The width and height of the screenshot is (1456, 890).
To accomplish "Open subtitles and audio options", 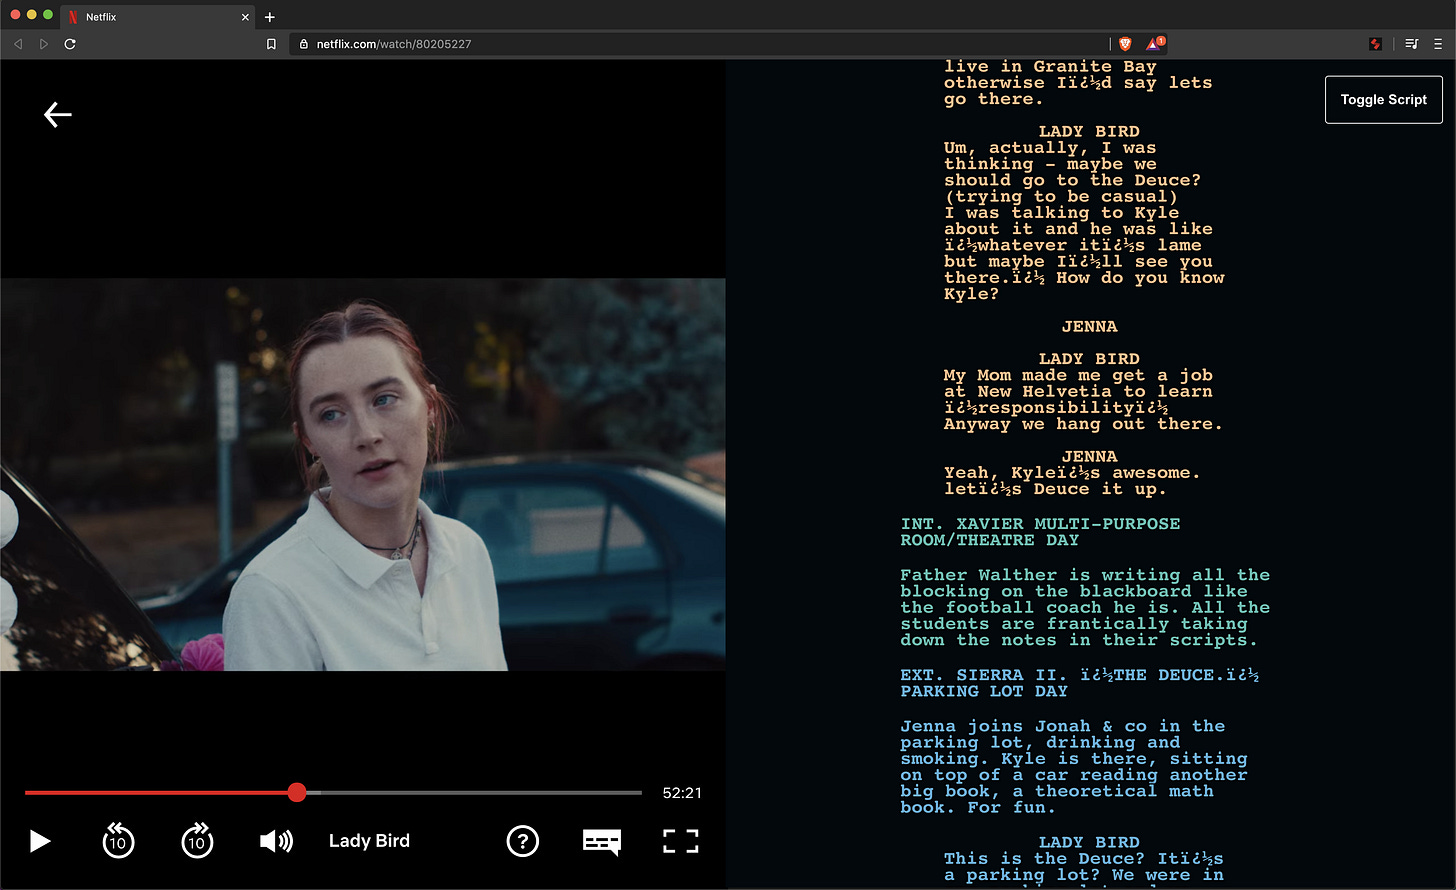I will pyautogui.click(x=602, y=842).
